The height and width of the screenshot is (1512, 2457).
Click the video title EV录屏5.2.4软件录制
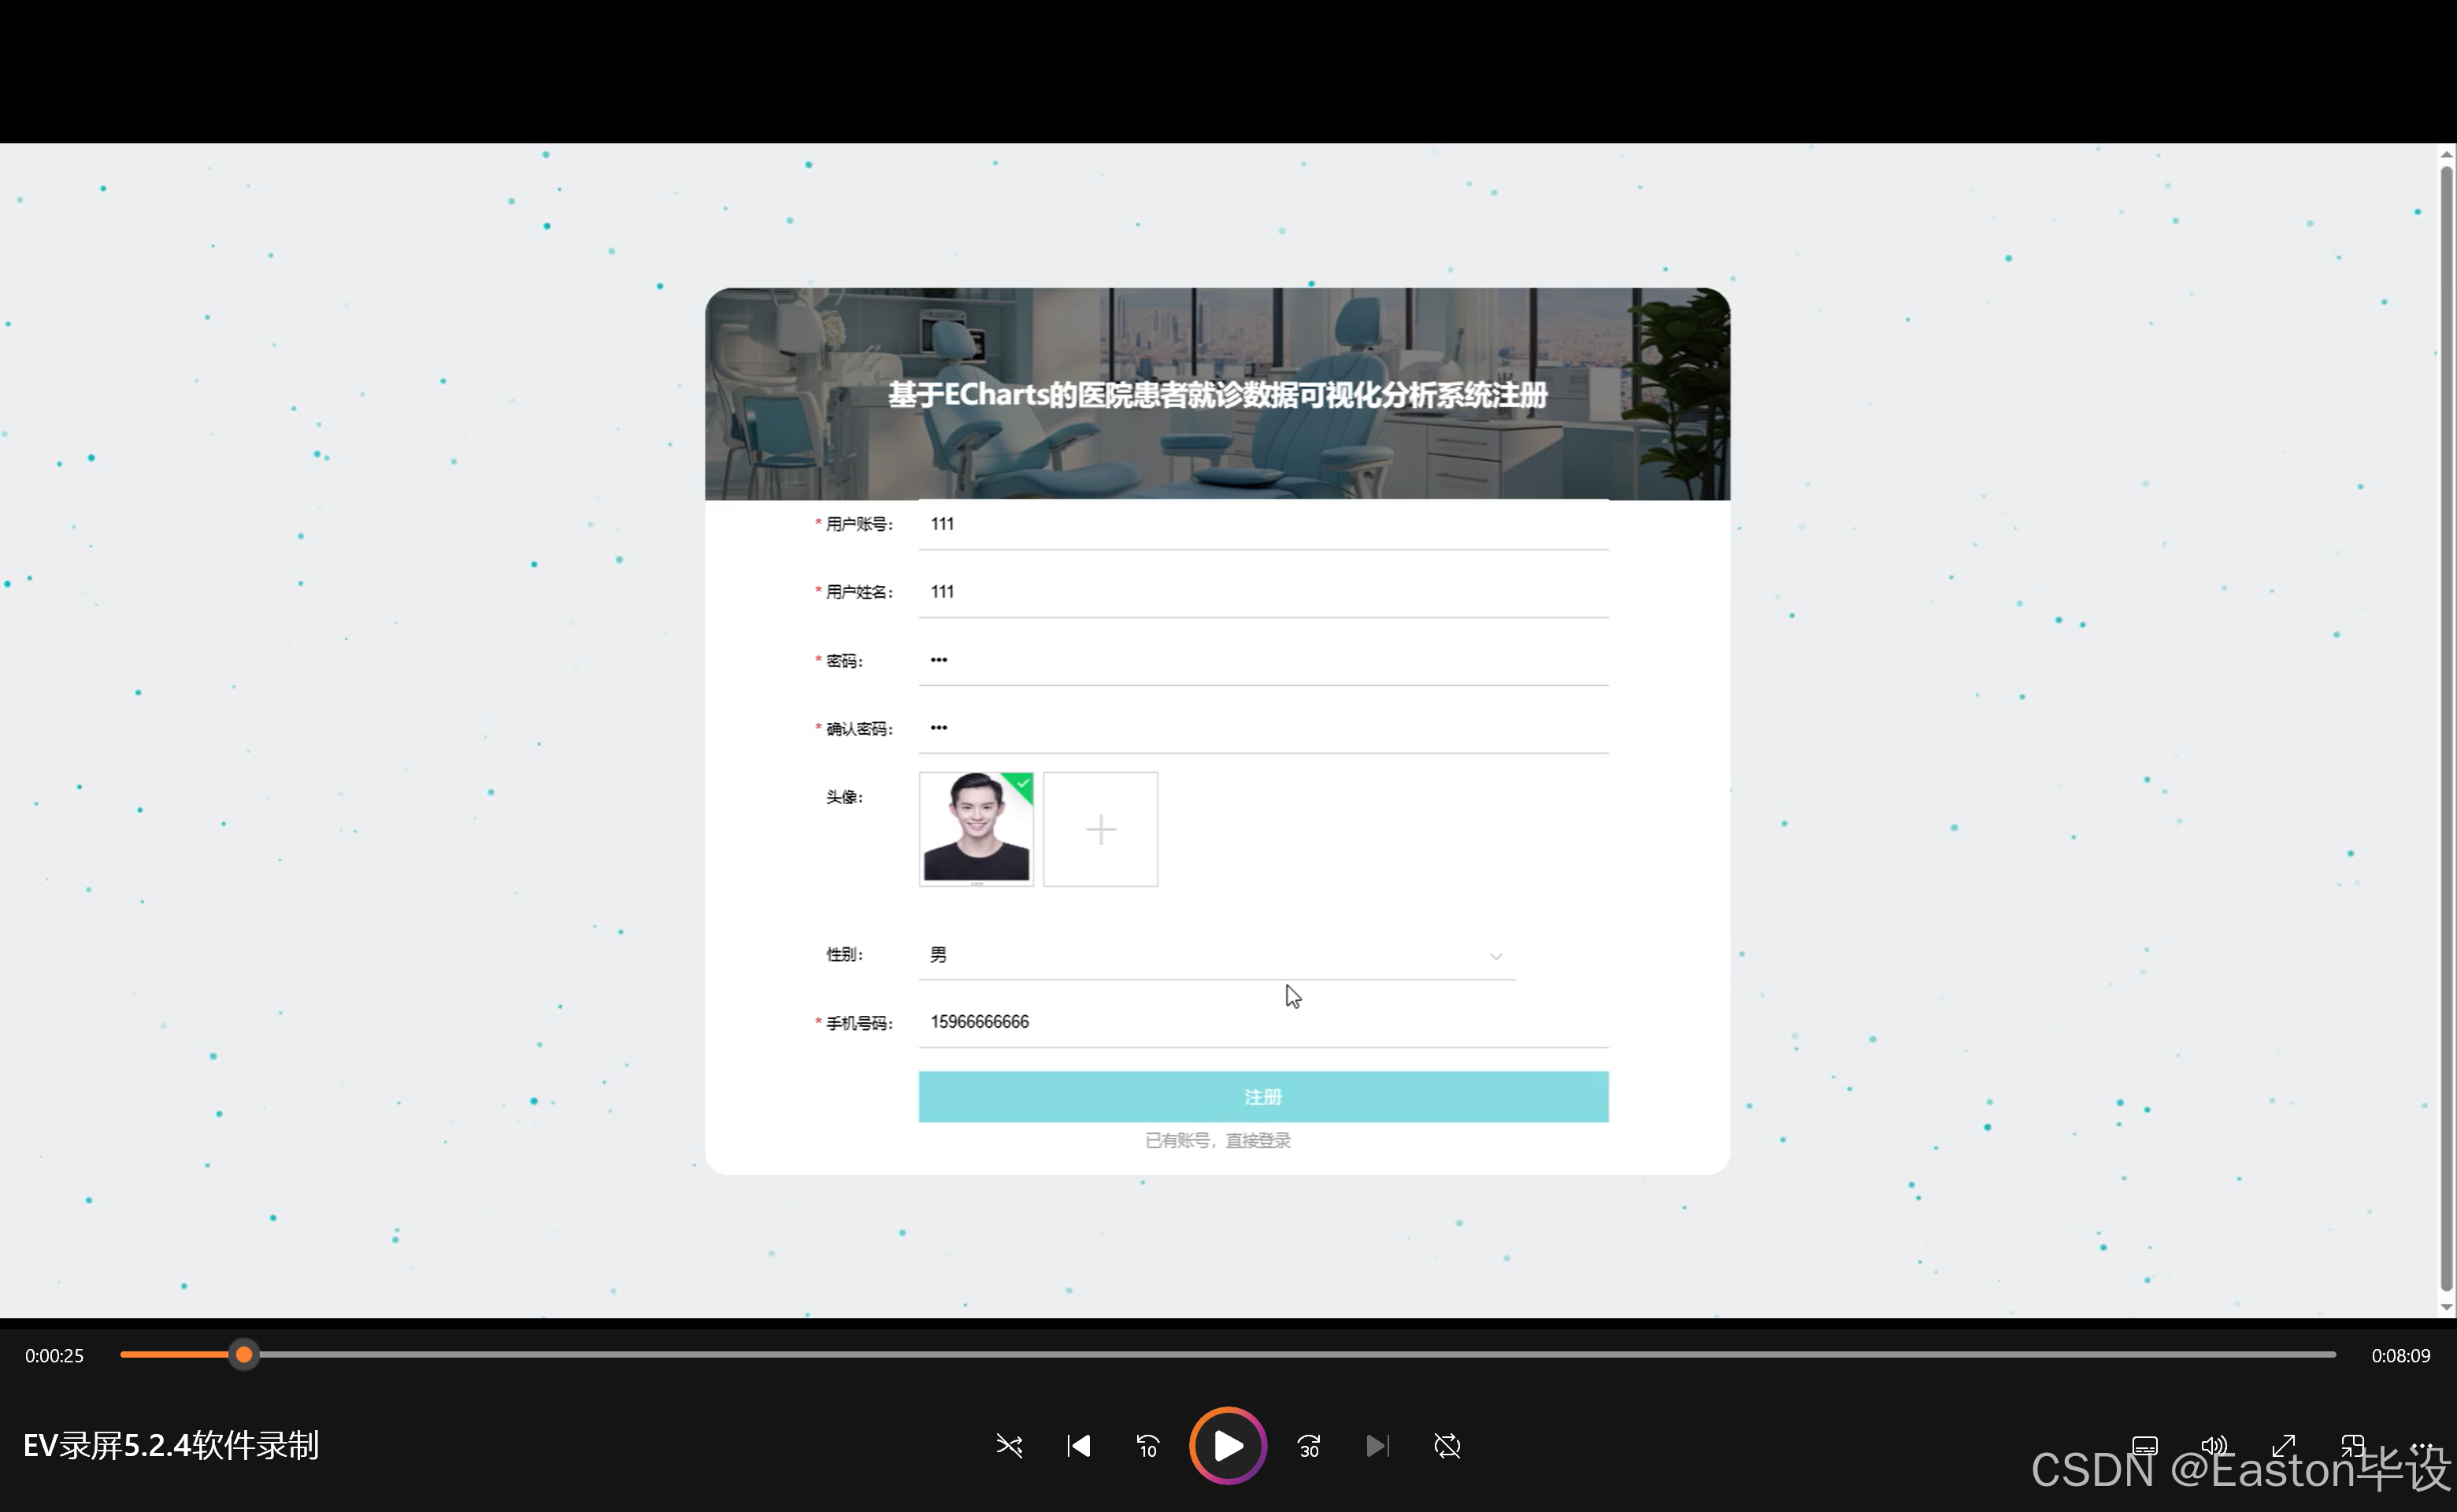tap(171, 1446)
